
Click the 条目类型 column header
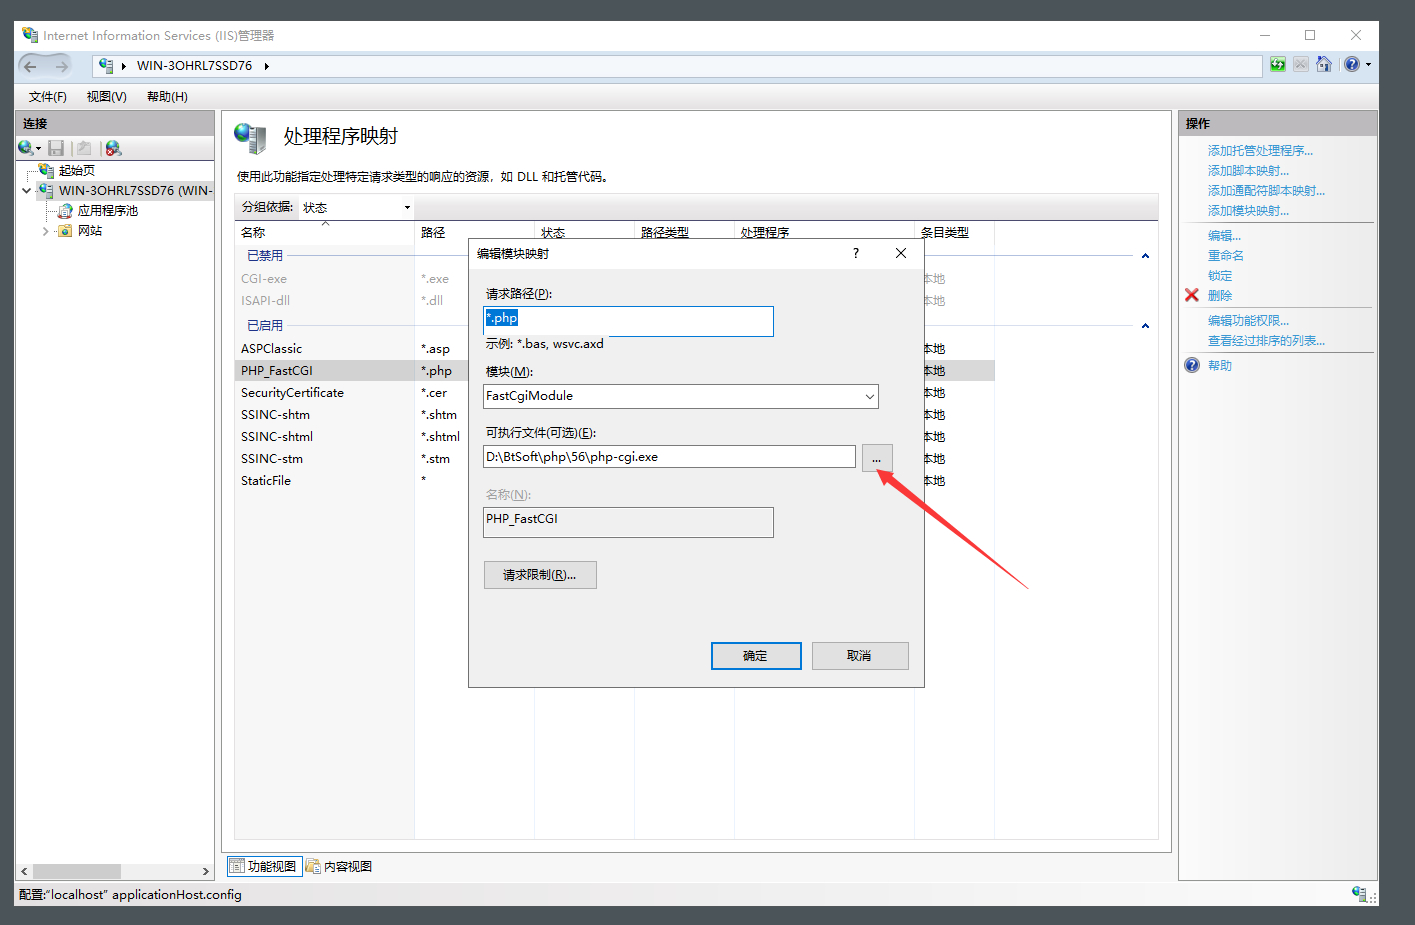coord(954,232)
